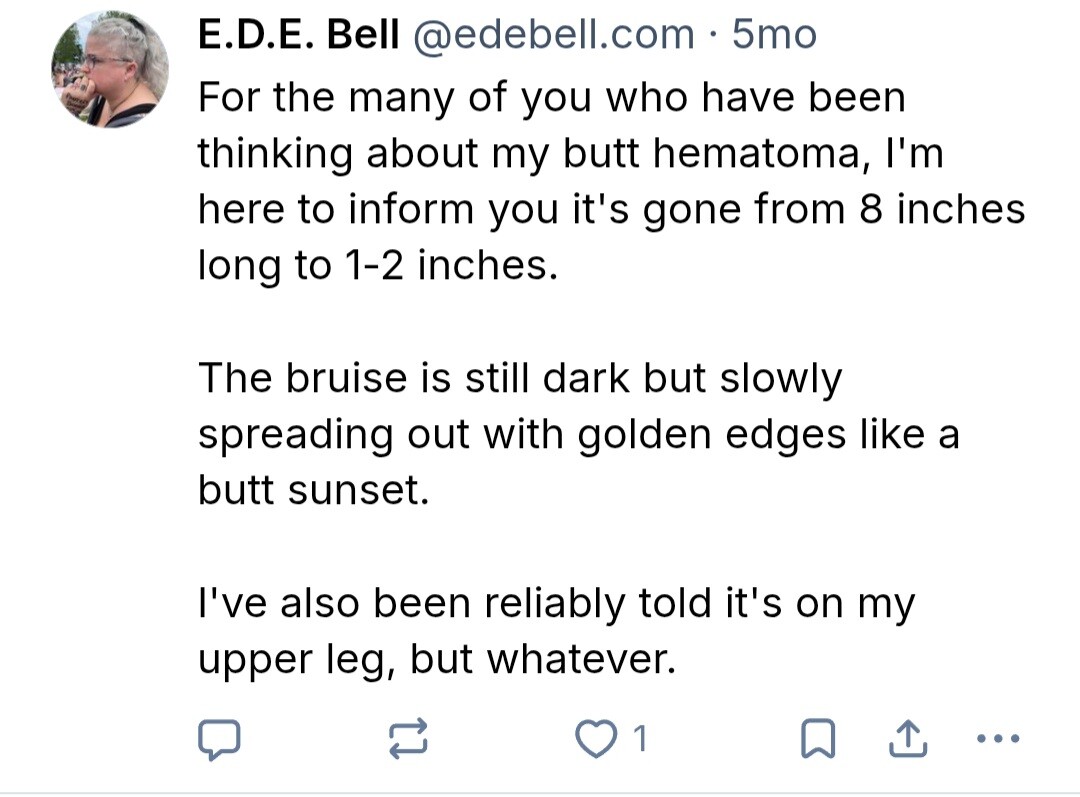Click the display name E.D.E. Bell
This screenshot has width=1080, height=797.
pyautogui.click(x=299, y=35)
